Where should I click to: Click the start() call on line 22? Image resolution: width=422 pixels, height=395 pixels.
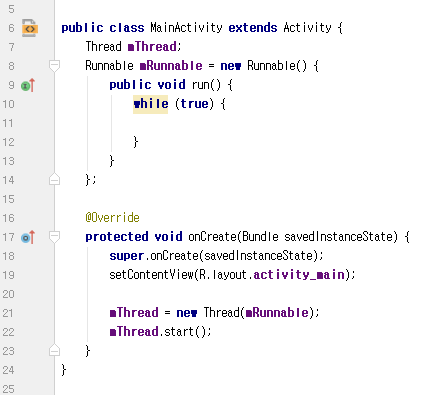point(185,332)
